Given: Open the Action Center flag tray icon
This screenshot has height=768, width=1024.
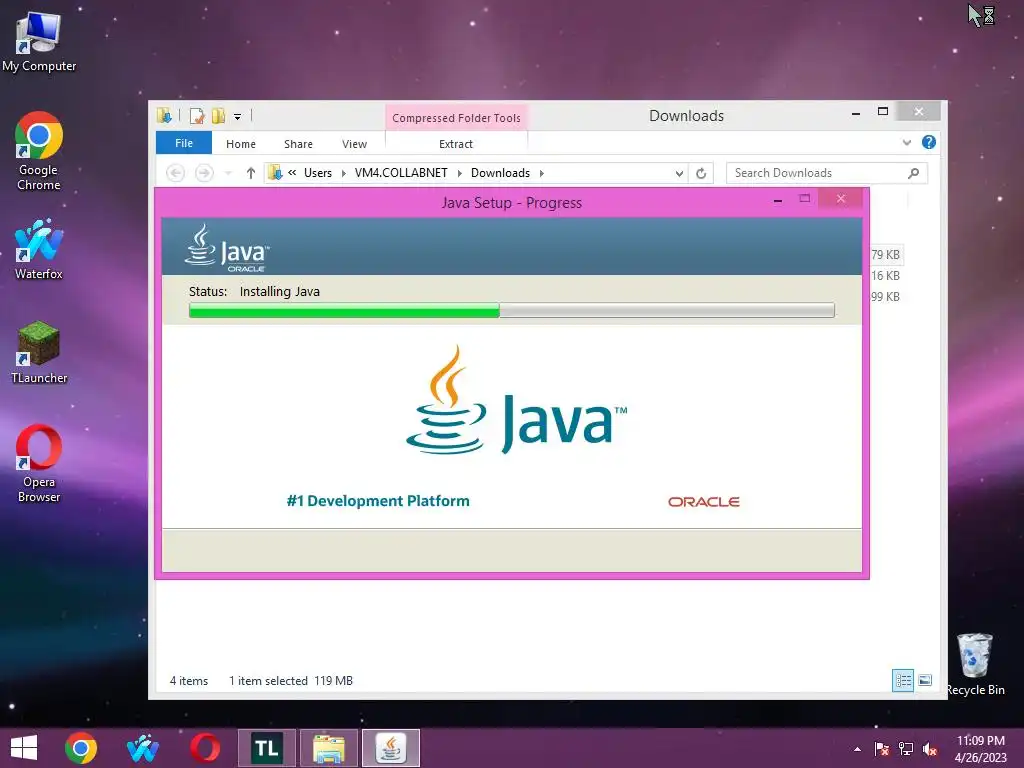Looking at the screenshot, I should 882,749.
